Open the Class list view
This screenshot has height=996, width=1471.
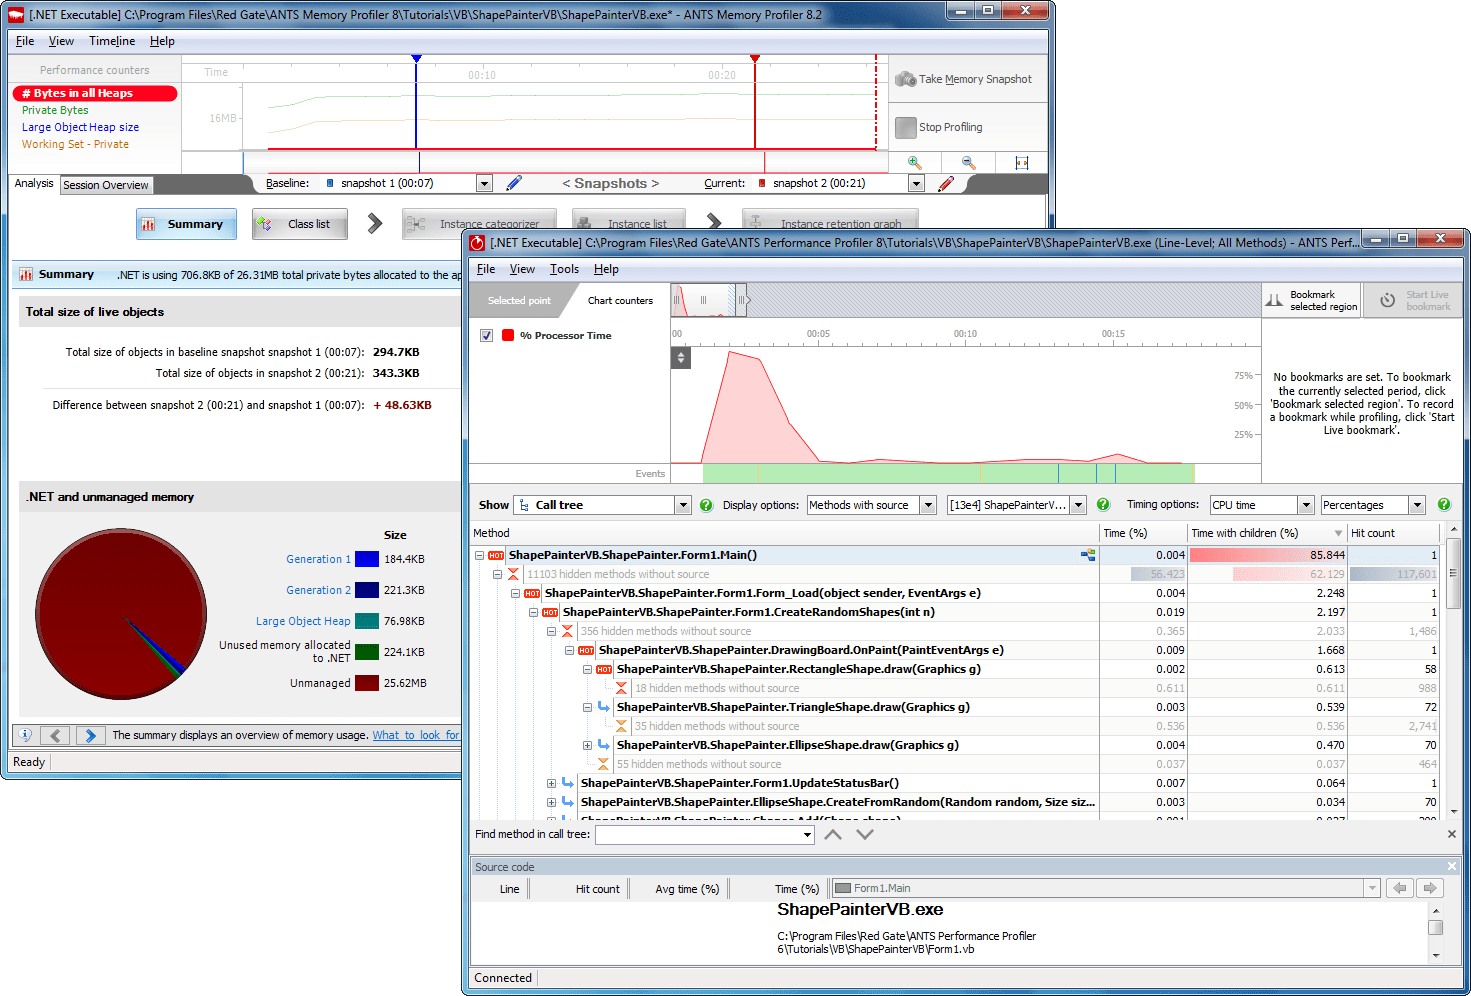299,223
